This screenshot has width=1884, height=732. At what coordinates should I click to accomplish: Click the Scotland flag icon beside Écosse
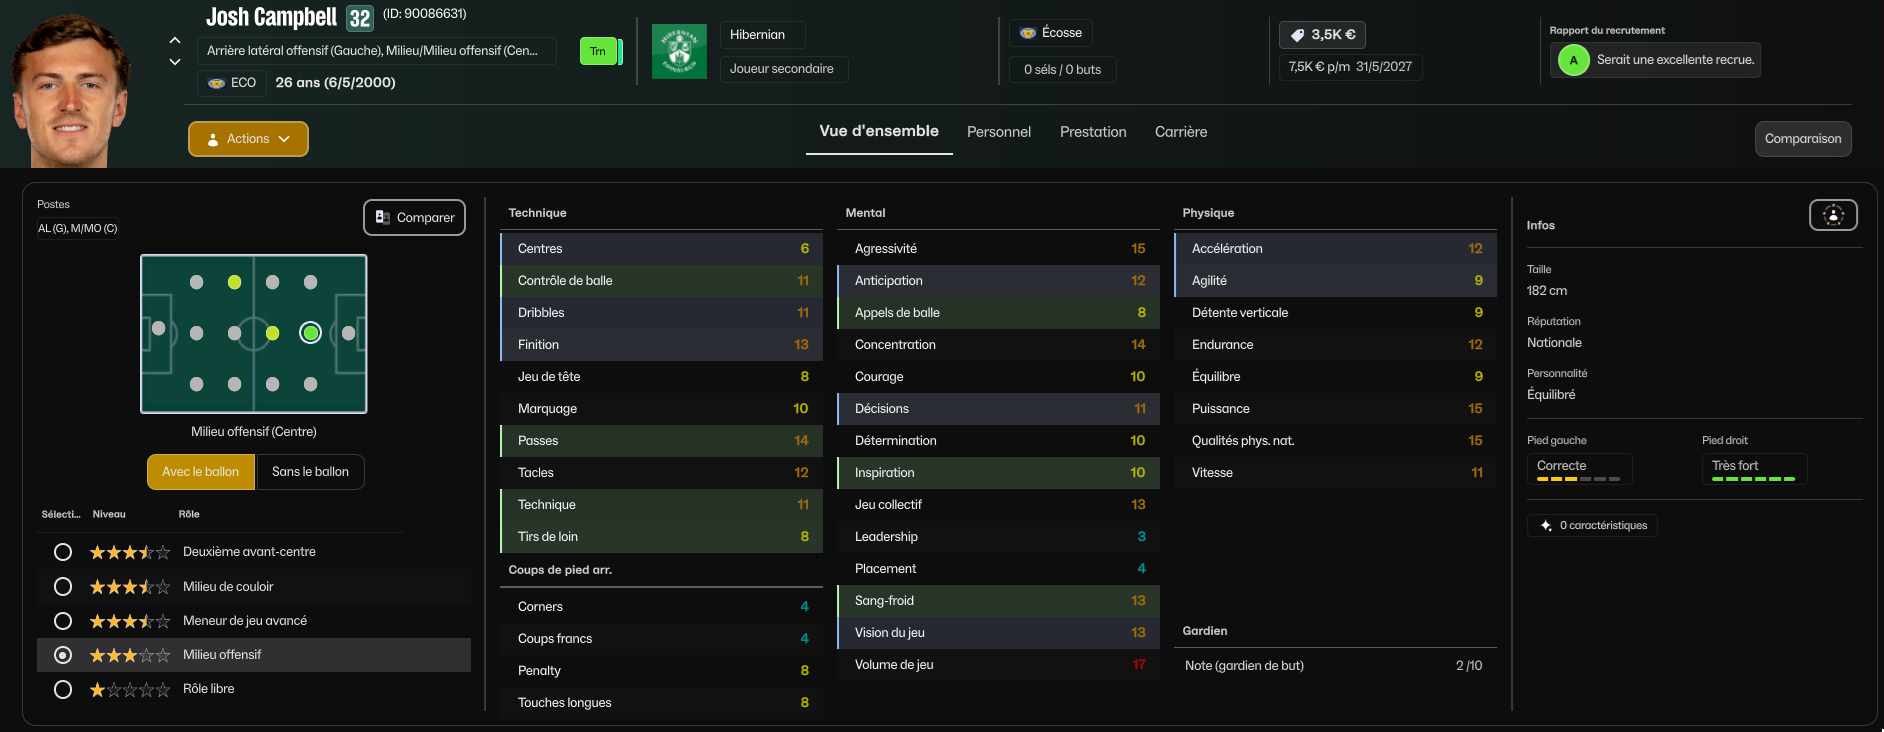pyautogui.click(x=1027, y=33)
